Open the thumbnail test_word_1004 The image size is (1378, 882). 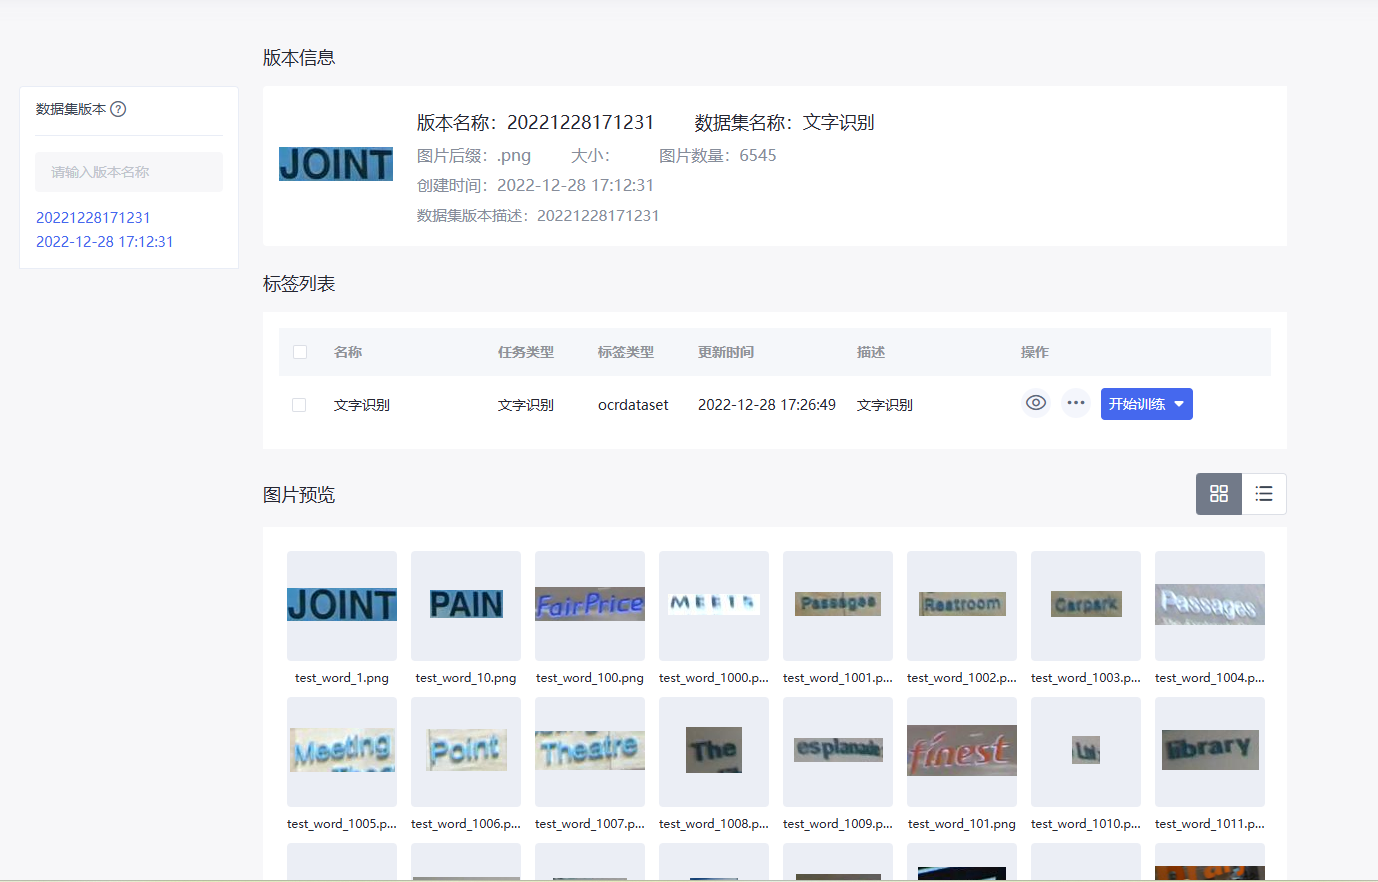1210,605
